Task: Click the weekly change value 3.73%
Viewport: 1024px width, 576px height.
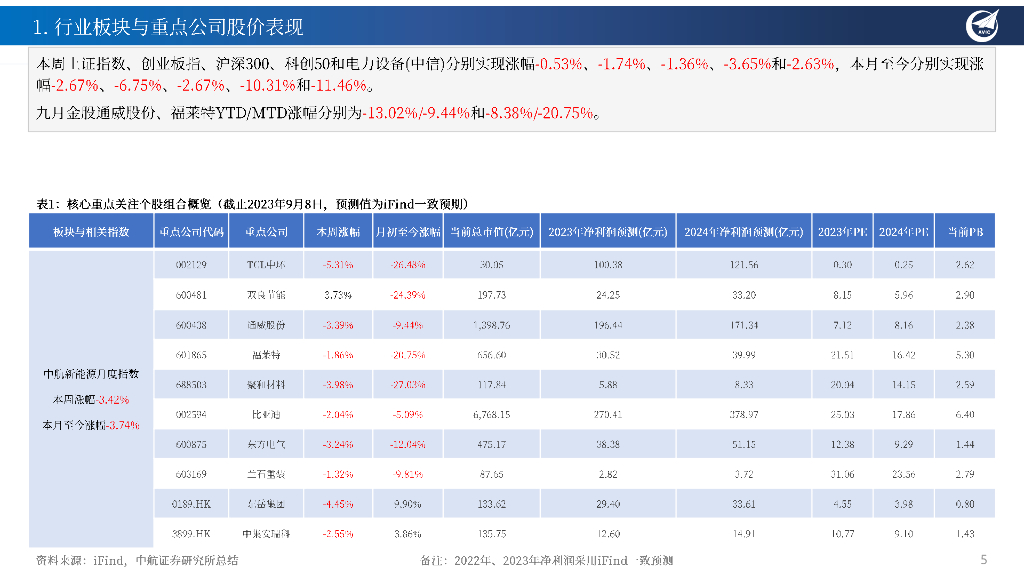Action: tap(338, 295)
